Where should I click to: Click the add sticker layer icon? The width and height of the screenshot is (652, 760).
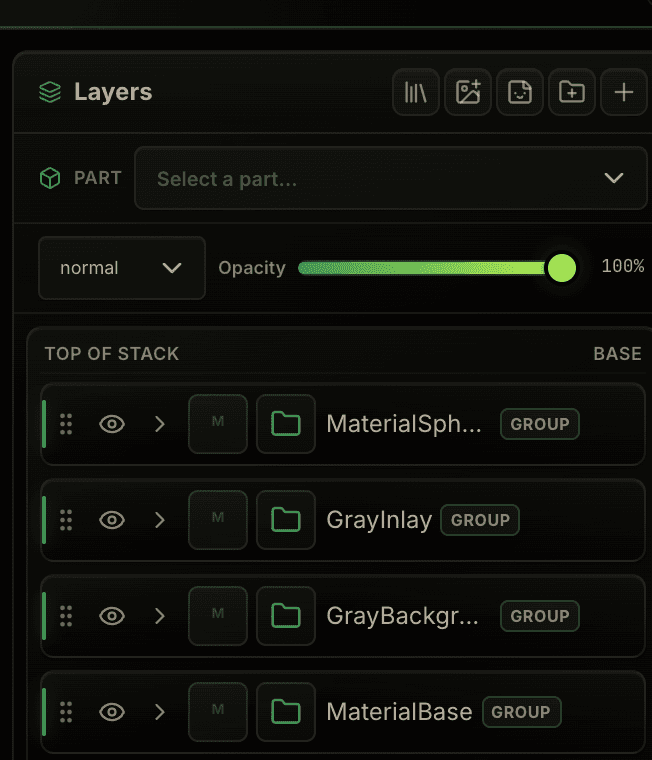tap(520, 92)
